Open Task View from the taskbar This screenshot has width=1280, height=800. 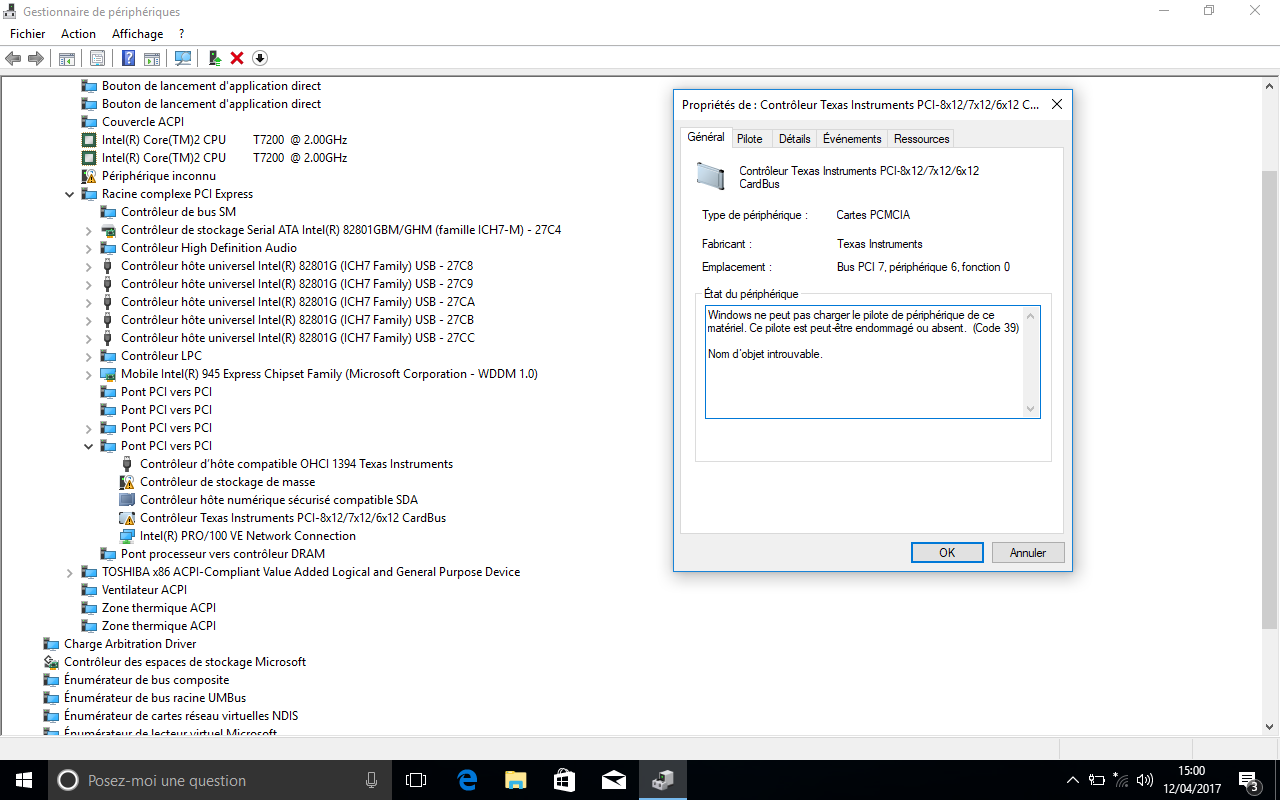(x=416, y=780)
